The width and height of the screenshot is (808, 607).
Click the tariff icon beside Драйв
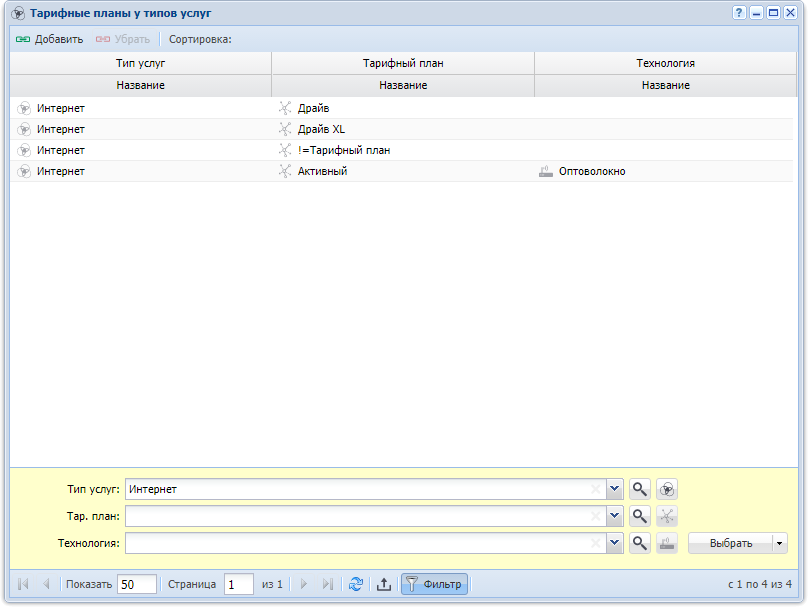click(285, 108)
